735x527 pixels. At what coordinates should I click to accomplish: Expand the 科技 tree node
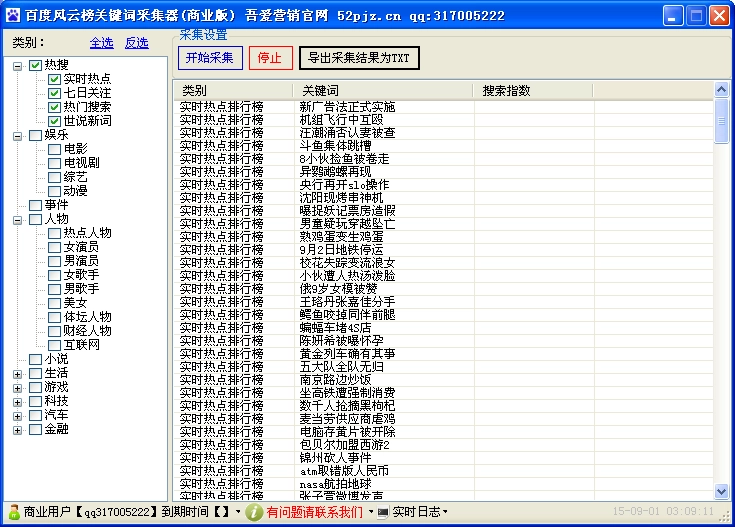coord(17,402)
